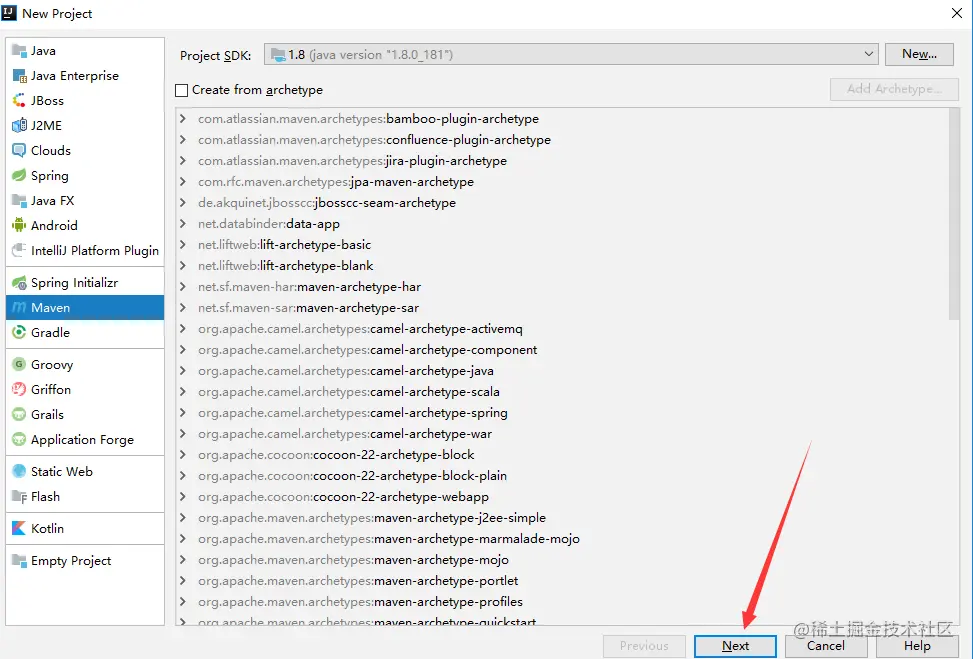Pick the IntelliJ Platform Plugin icon
973x659 pixels.
point(19,251)
